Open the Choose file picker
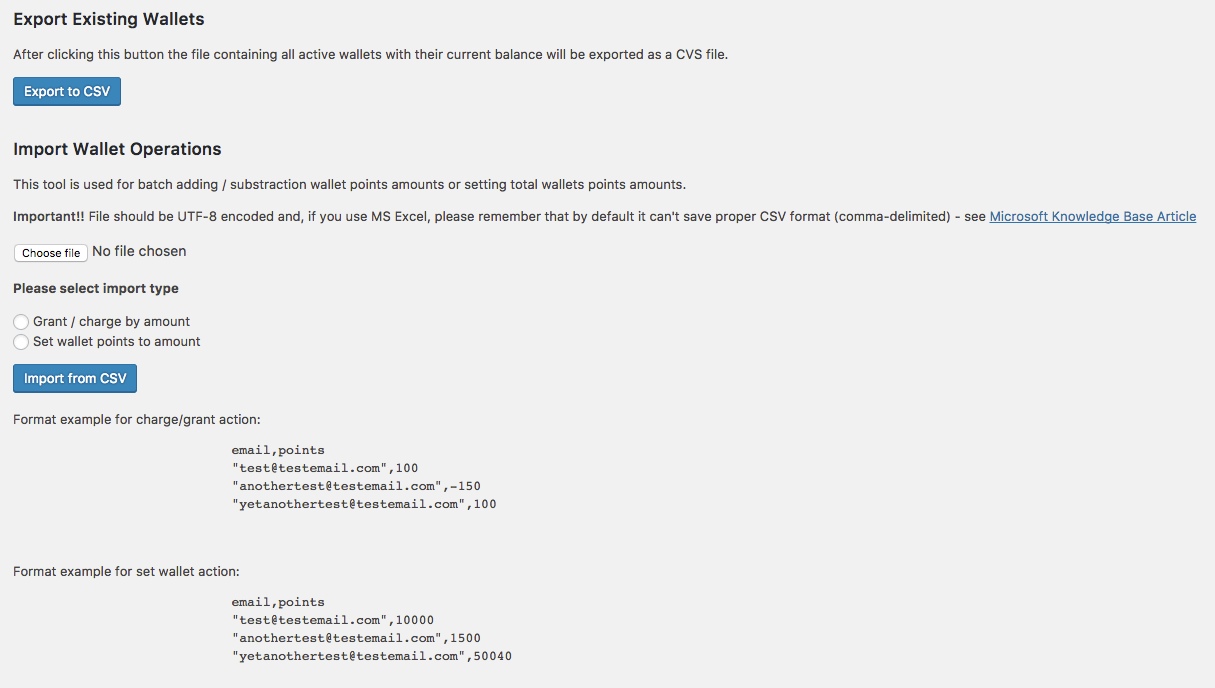 51,253
